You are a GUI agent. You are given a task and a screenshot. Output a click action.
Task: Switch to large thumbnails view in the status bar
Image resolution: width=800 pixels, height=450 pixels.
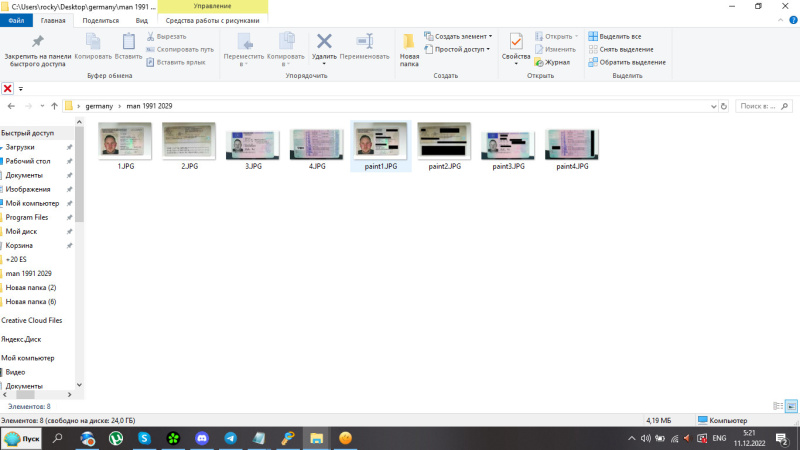(x=791, y=406)
